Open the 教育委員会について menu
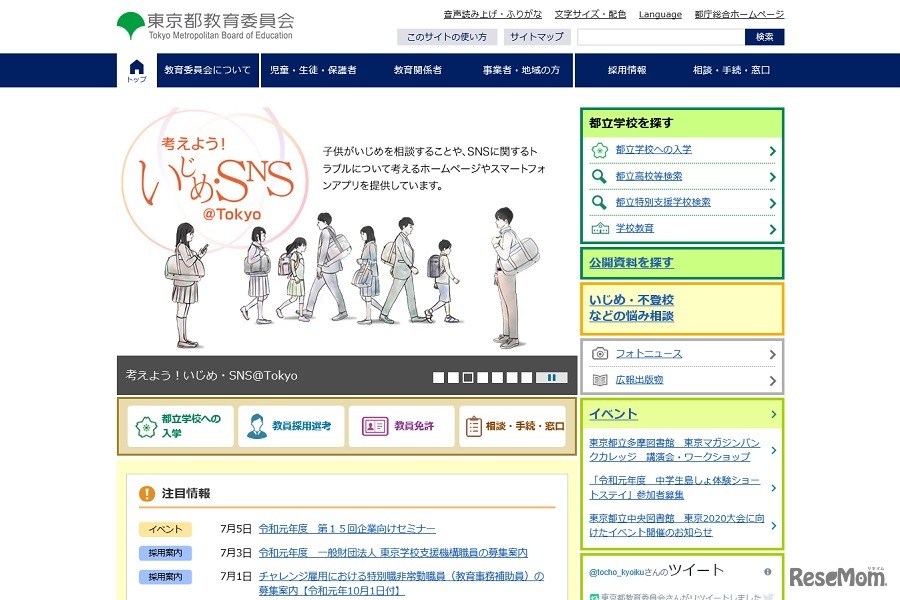The height and width of the screenshot is (600, 900). point(207,70)
